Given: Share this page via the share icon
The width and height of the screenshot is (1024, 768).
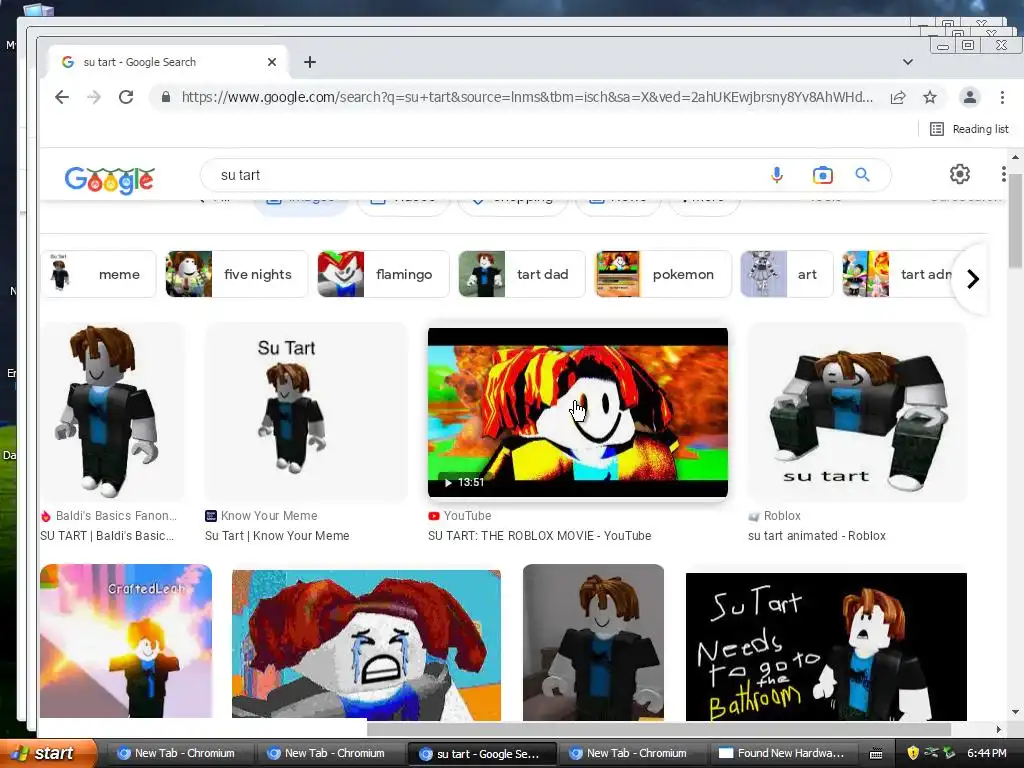Looking at the screenshot, I should coord(898,97).
